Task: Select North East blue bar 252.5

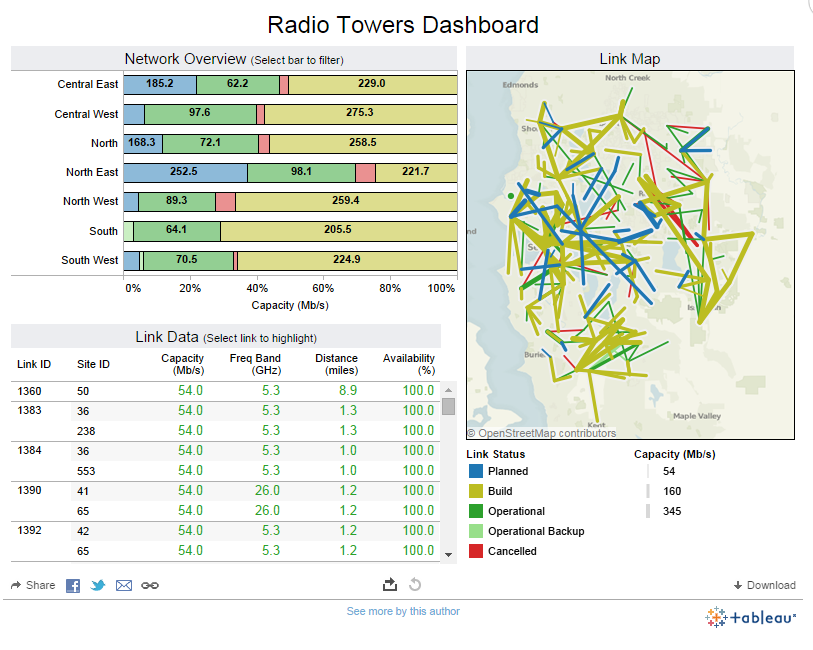Action: (185, 173)
